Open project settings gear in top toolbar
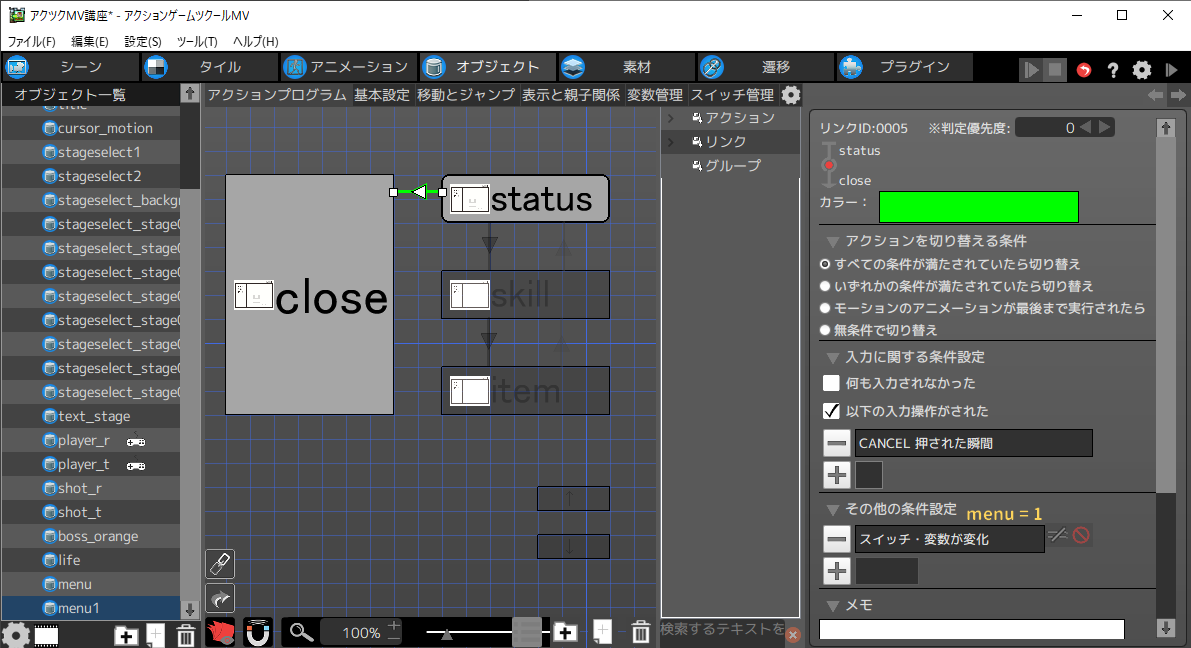Image resolution: width=1191 pixels, height=648 pixels. pos(1141,70)
